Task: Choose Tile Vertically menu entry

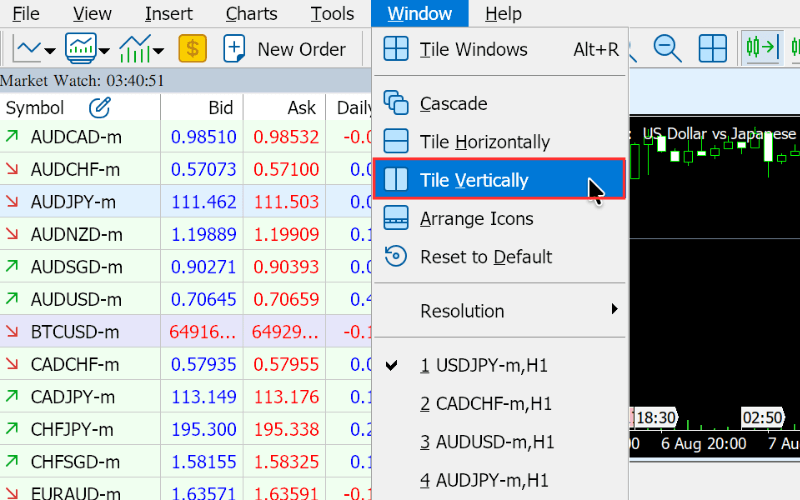Action: tap(500, 179)
